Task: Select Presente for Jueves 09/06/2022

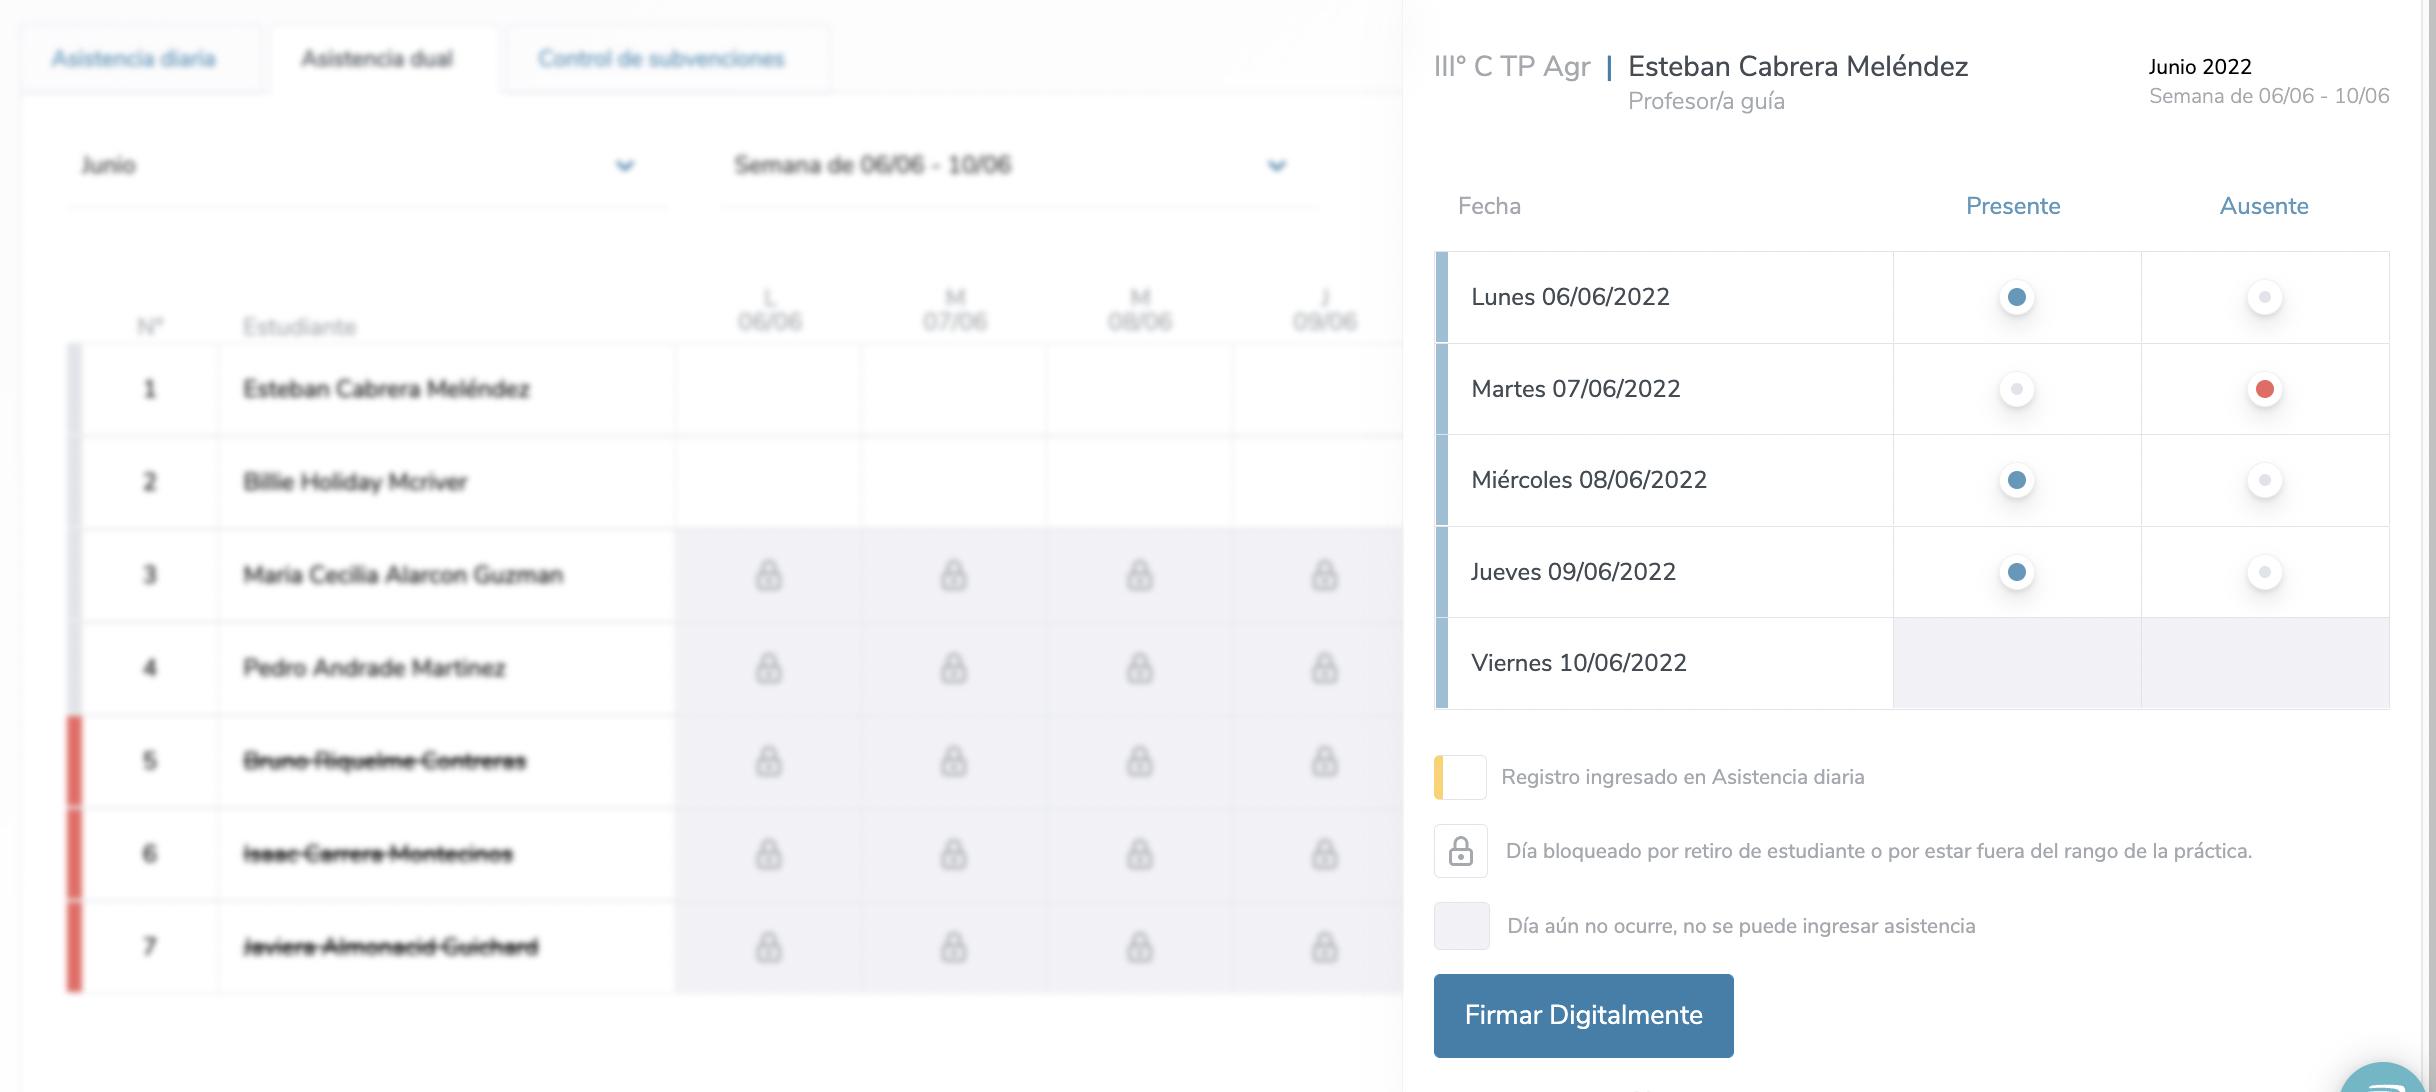Action: 2016,572
